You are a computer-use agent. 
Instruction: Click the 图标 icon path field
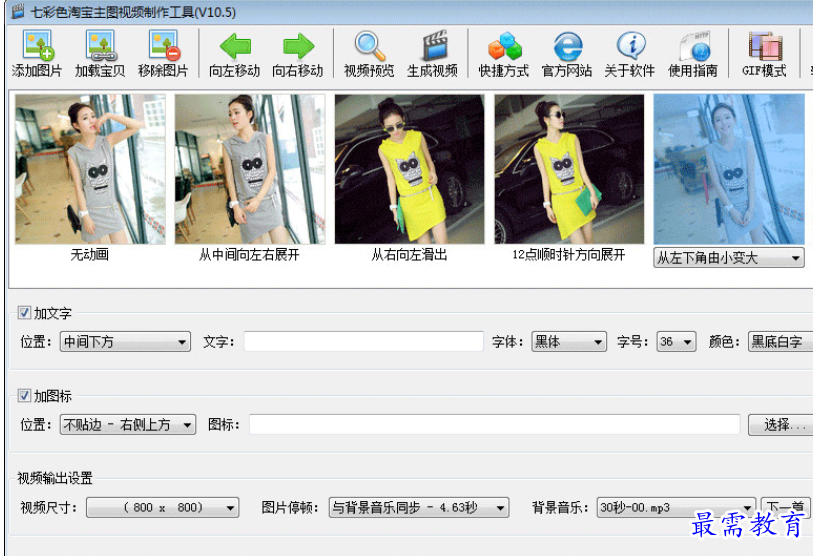pyautogui.click(x=495, y=425)
